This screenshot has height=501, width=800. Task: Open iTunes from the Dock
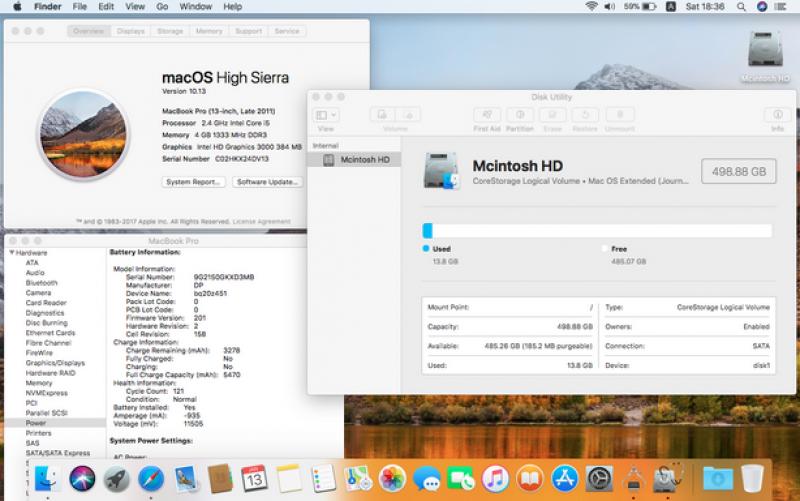pos(495,479)
